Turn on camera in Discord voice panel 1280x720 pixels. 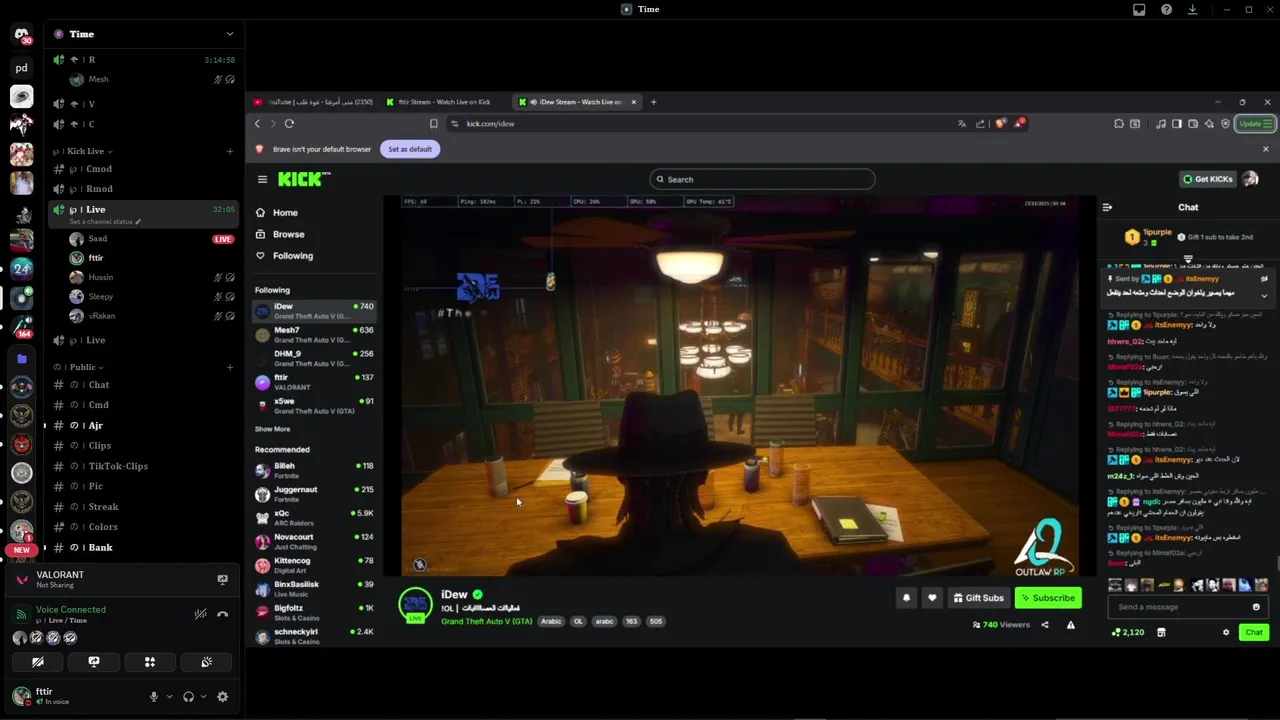click(38, 662)
